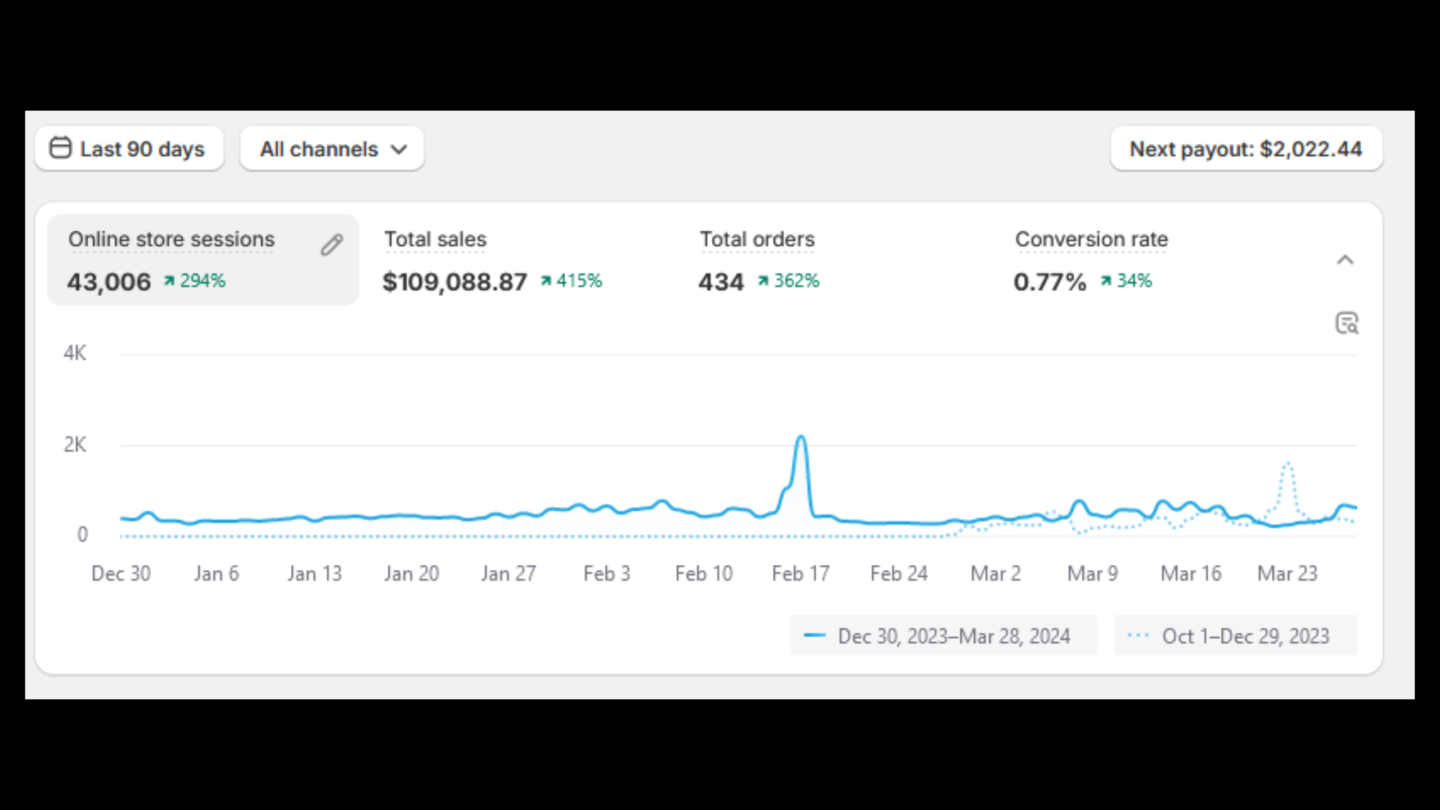Screen dimensions: 1440x810
Task: Click the 415% total sales trend indicator
Action: pos(571,281)
